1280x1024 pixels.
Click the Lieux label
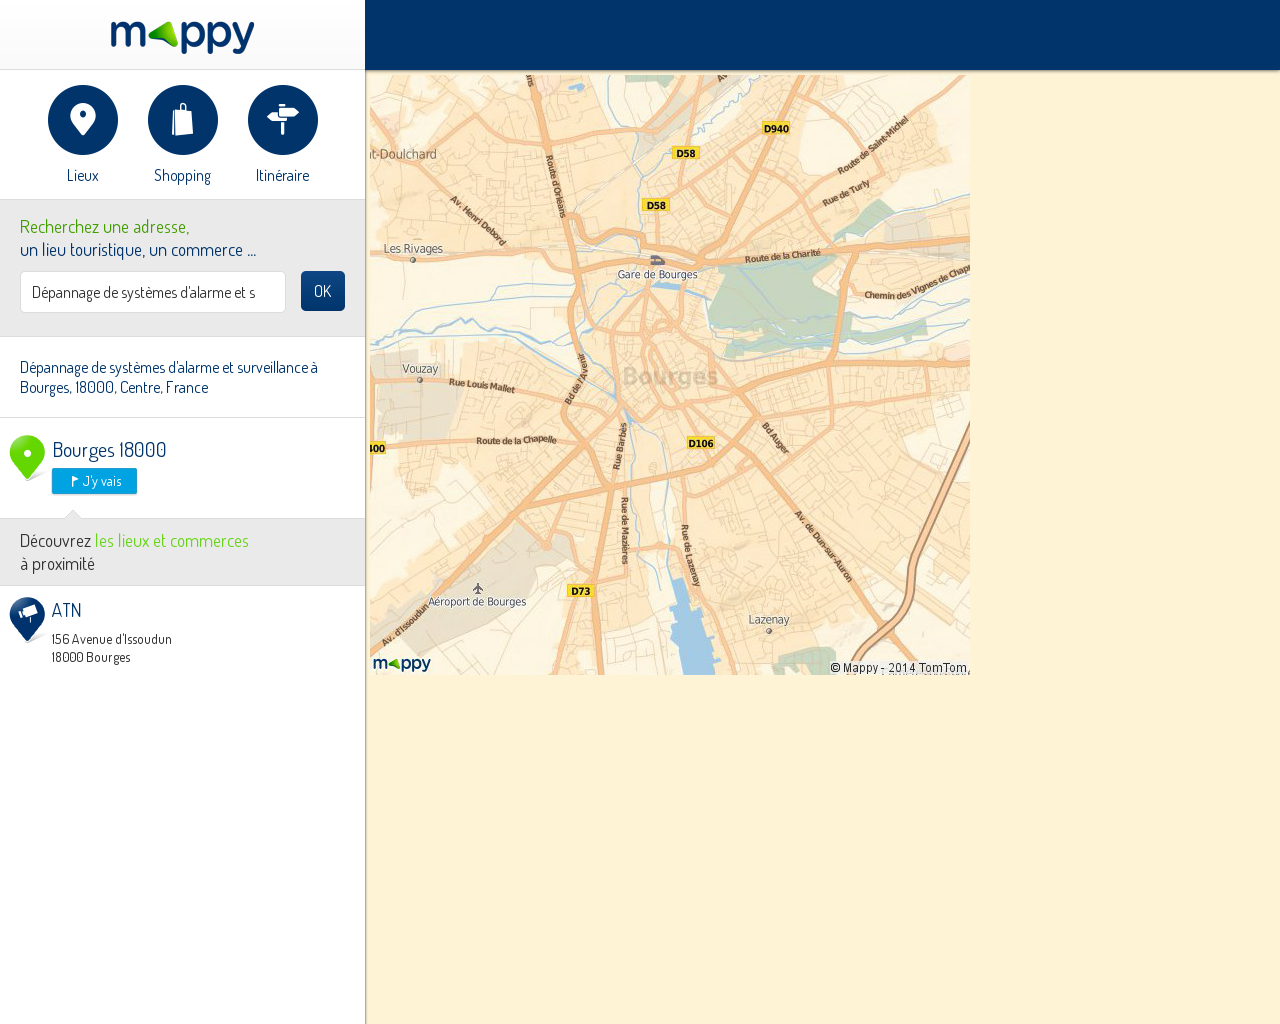[x=83, y=175]
